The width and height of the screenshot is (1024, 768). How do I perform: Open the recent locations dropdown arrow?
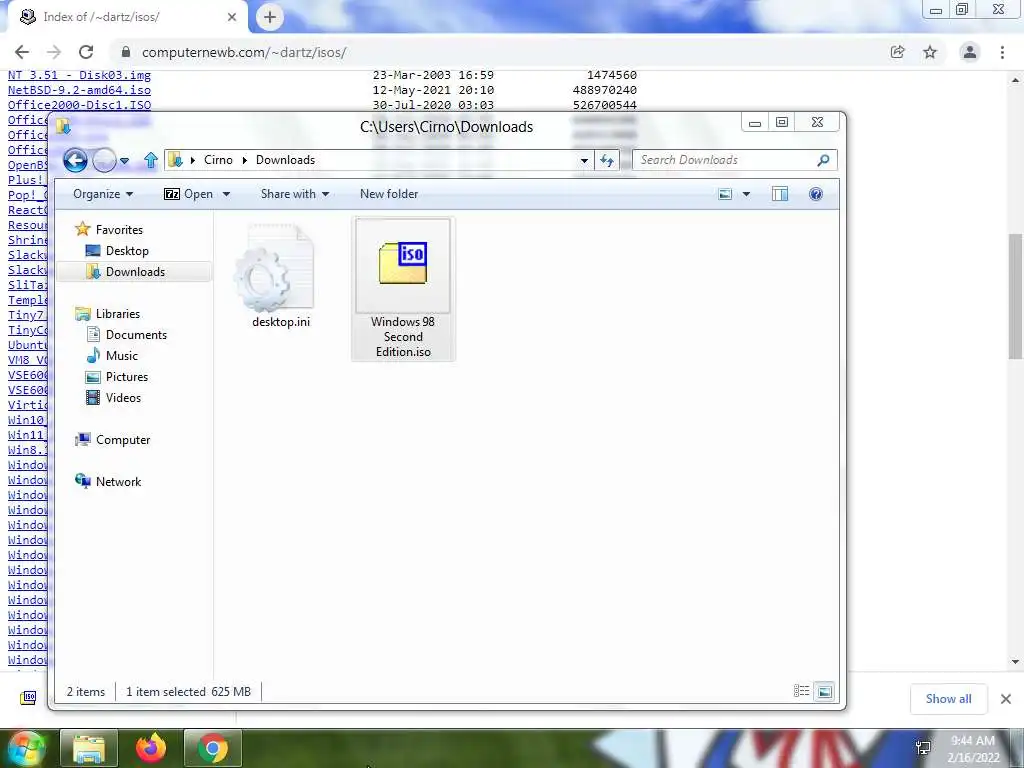click(124, 161)
